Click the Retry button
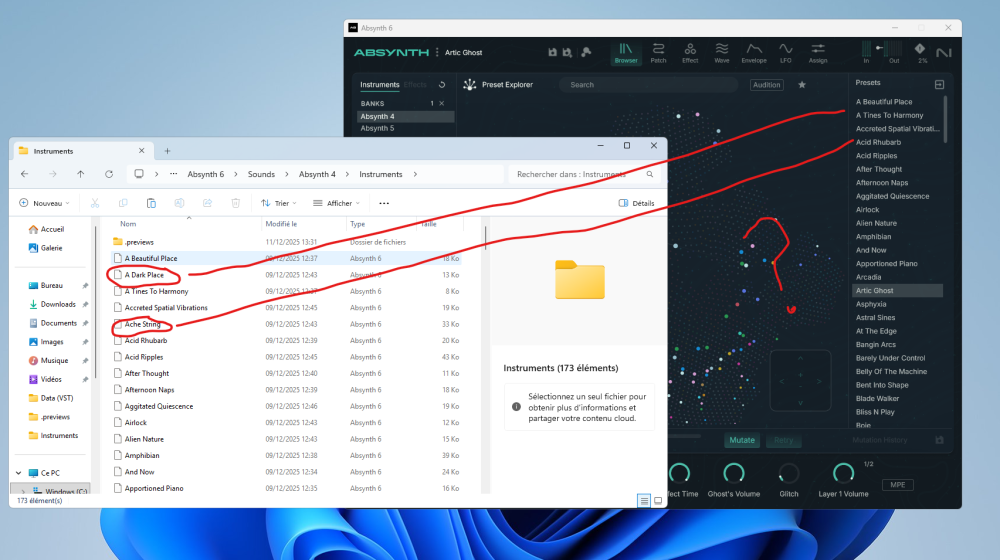The width and height of the screenshot is (1000, 560). pyautogui.click(x=783, y=440)
